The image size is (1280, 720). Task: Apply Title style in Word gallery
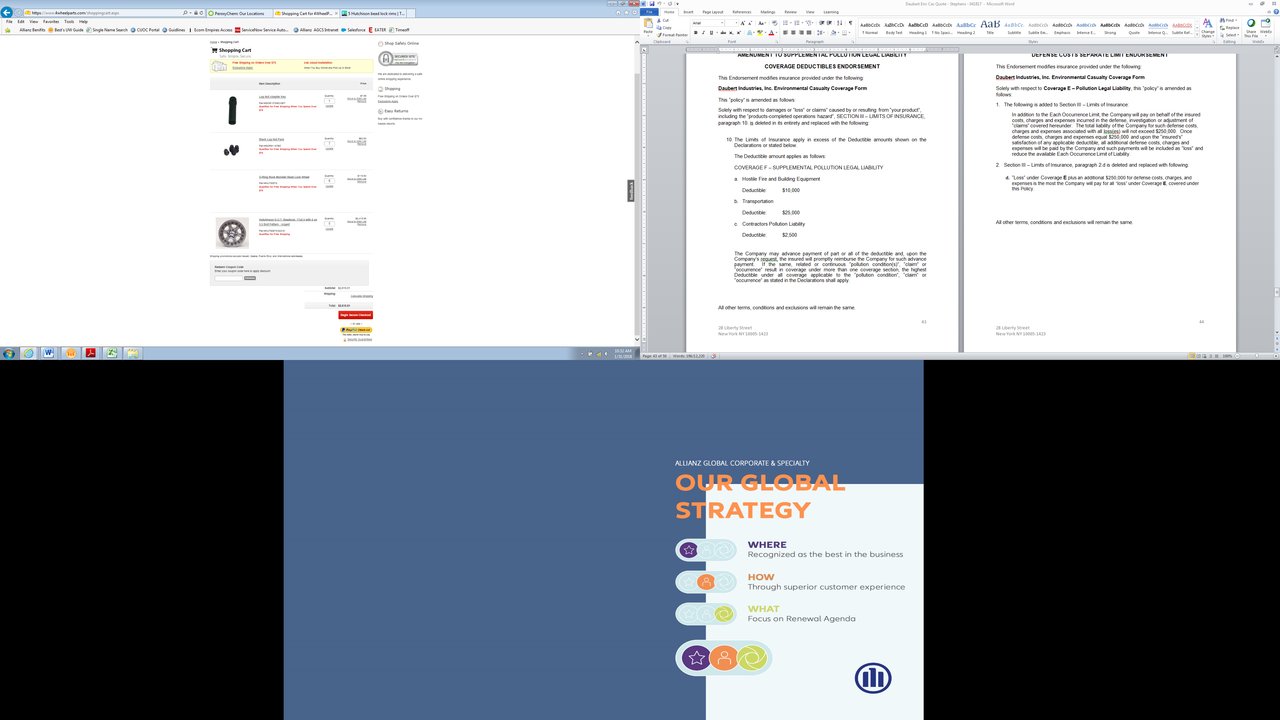[x=990, y=28]
